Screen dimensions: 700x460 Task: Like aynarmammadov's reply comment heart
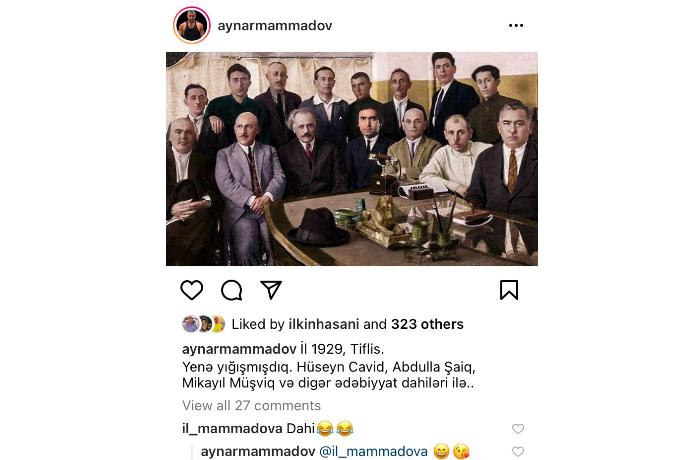[x=518, y=452]
